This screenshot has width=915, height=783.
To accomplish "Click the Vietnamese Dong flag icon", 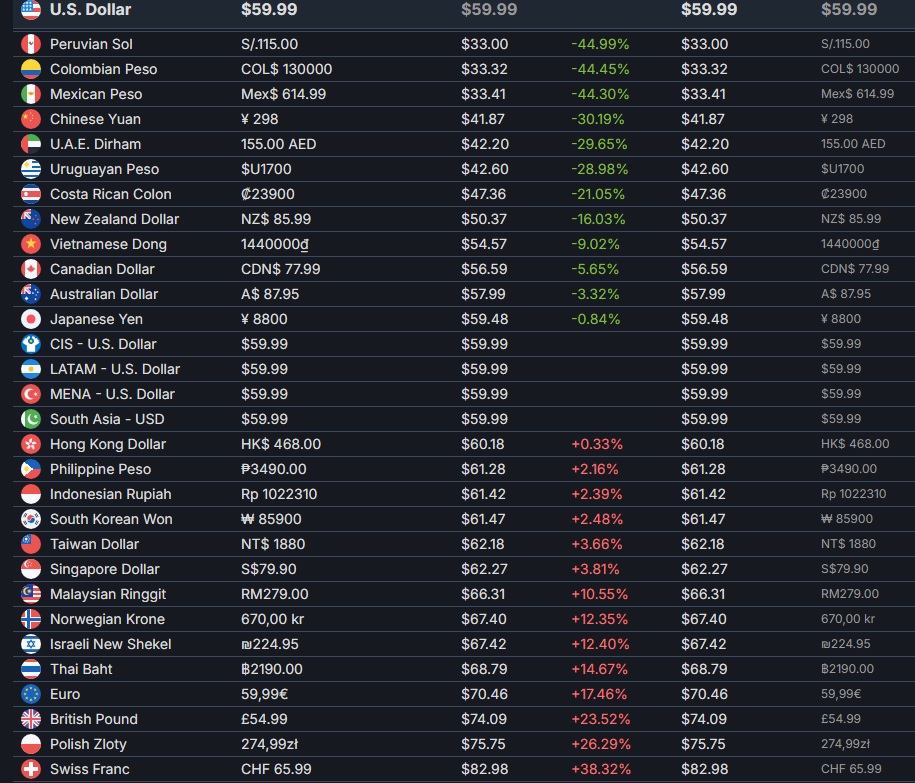I will 31,244.
